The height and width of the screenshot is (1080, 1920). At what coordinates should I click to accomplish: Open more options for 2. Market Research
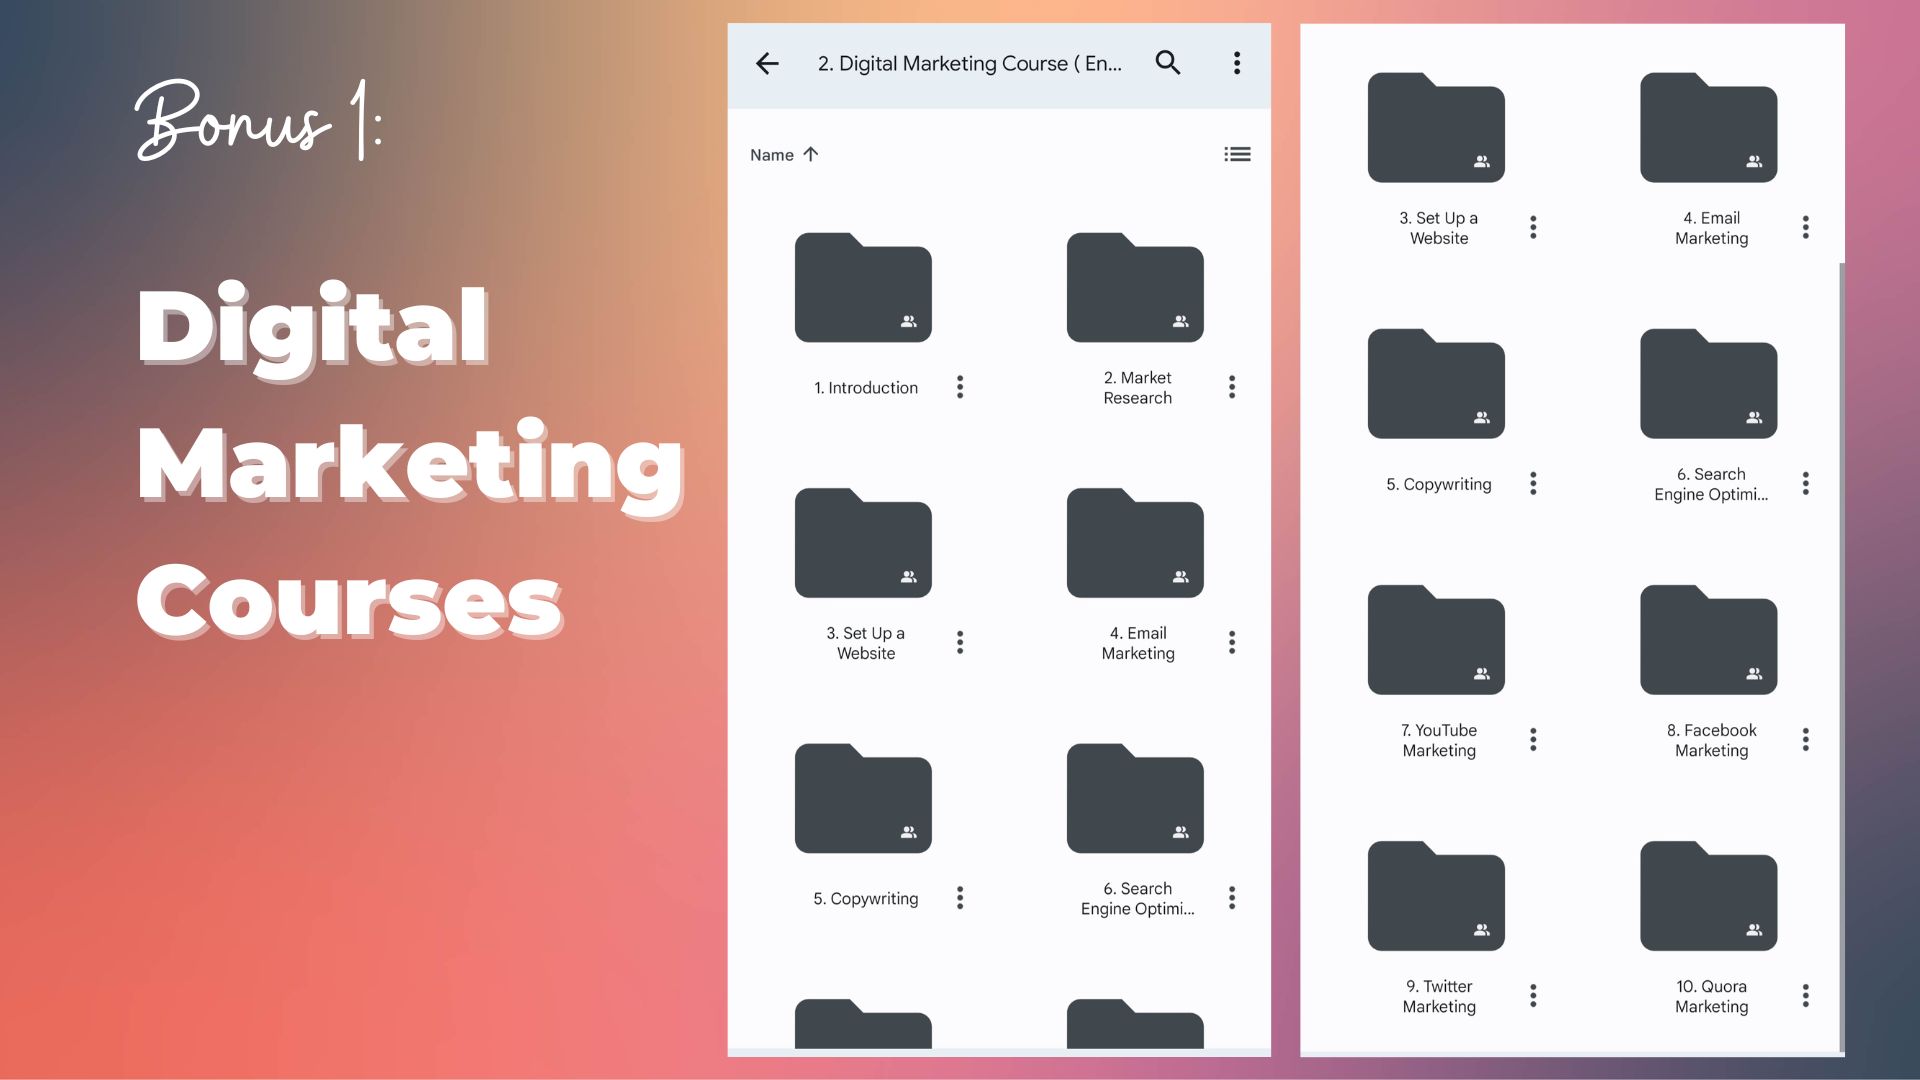point(1232,388)
